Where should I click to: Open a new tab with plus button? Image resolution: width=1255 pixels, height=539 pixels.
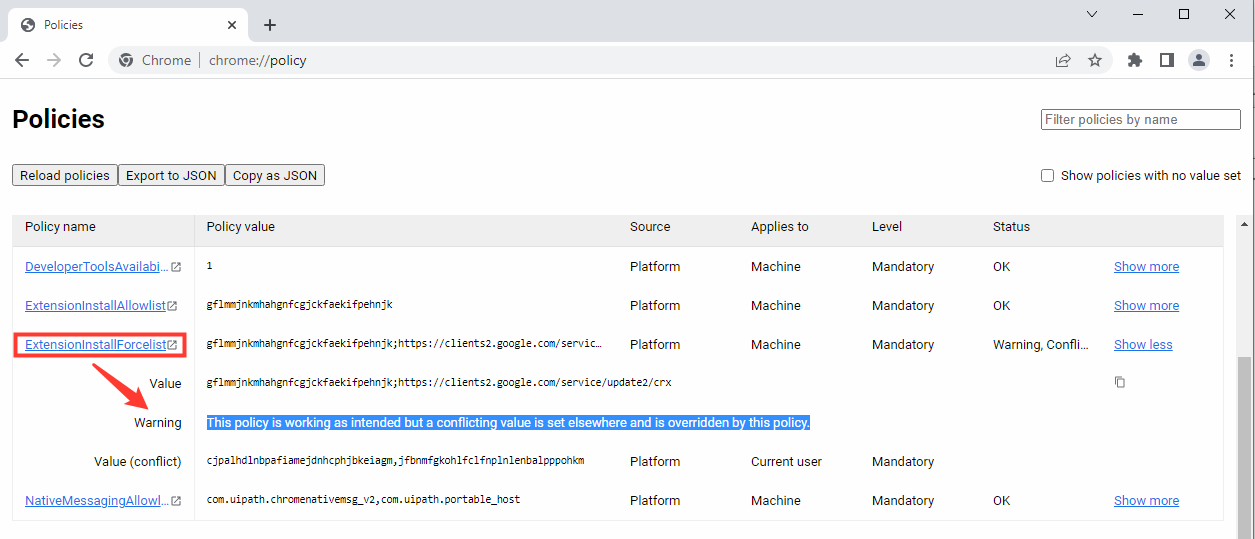coord(270,25)
